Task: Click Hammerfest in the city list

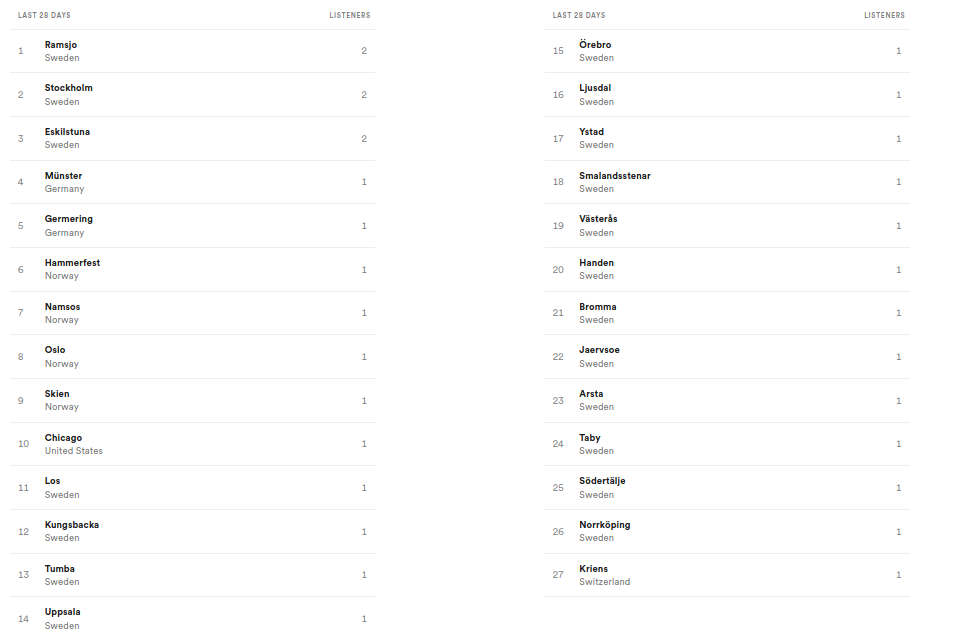Action: click(x=72, y=263)
